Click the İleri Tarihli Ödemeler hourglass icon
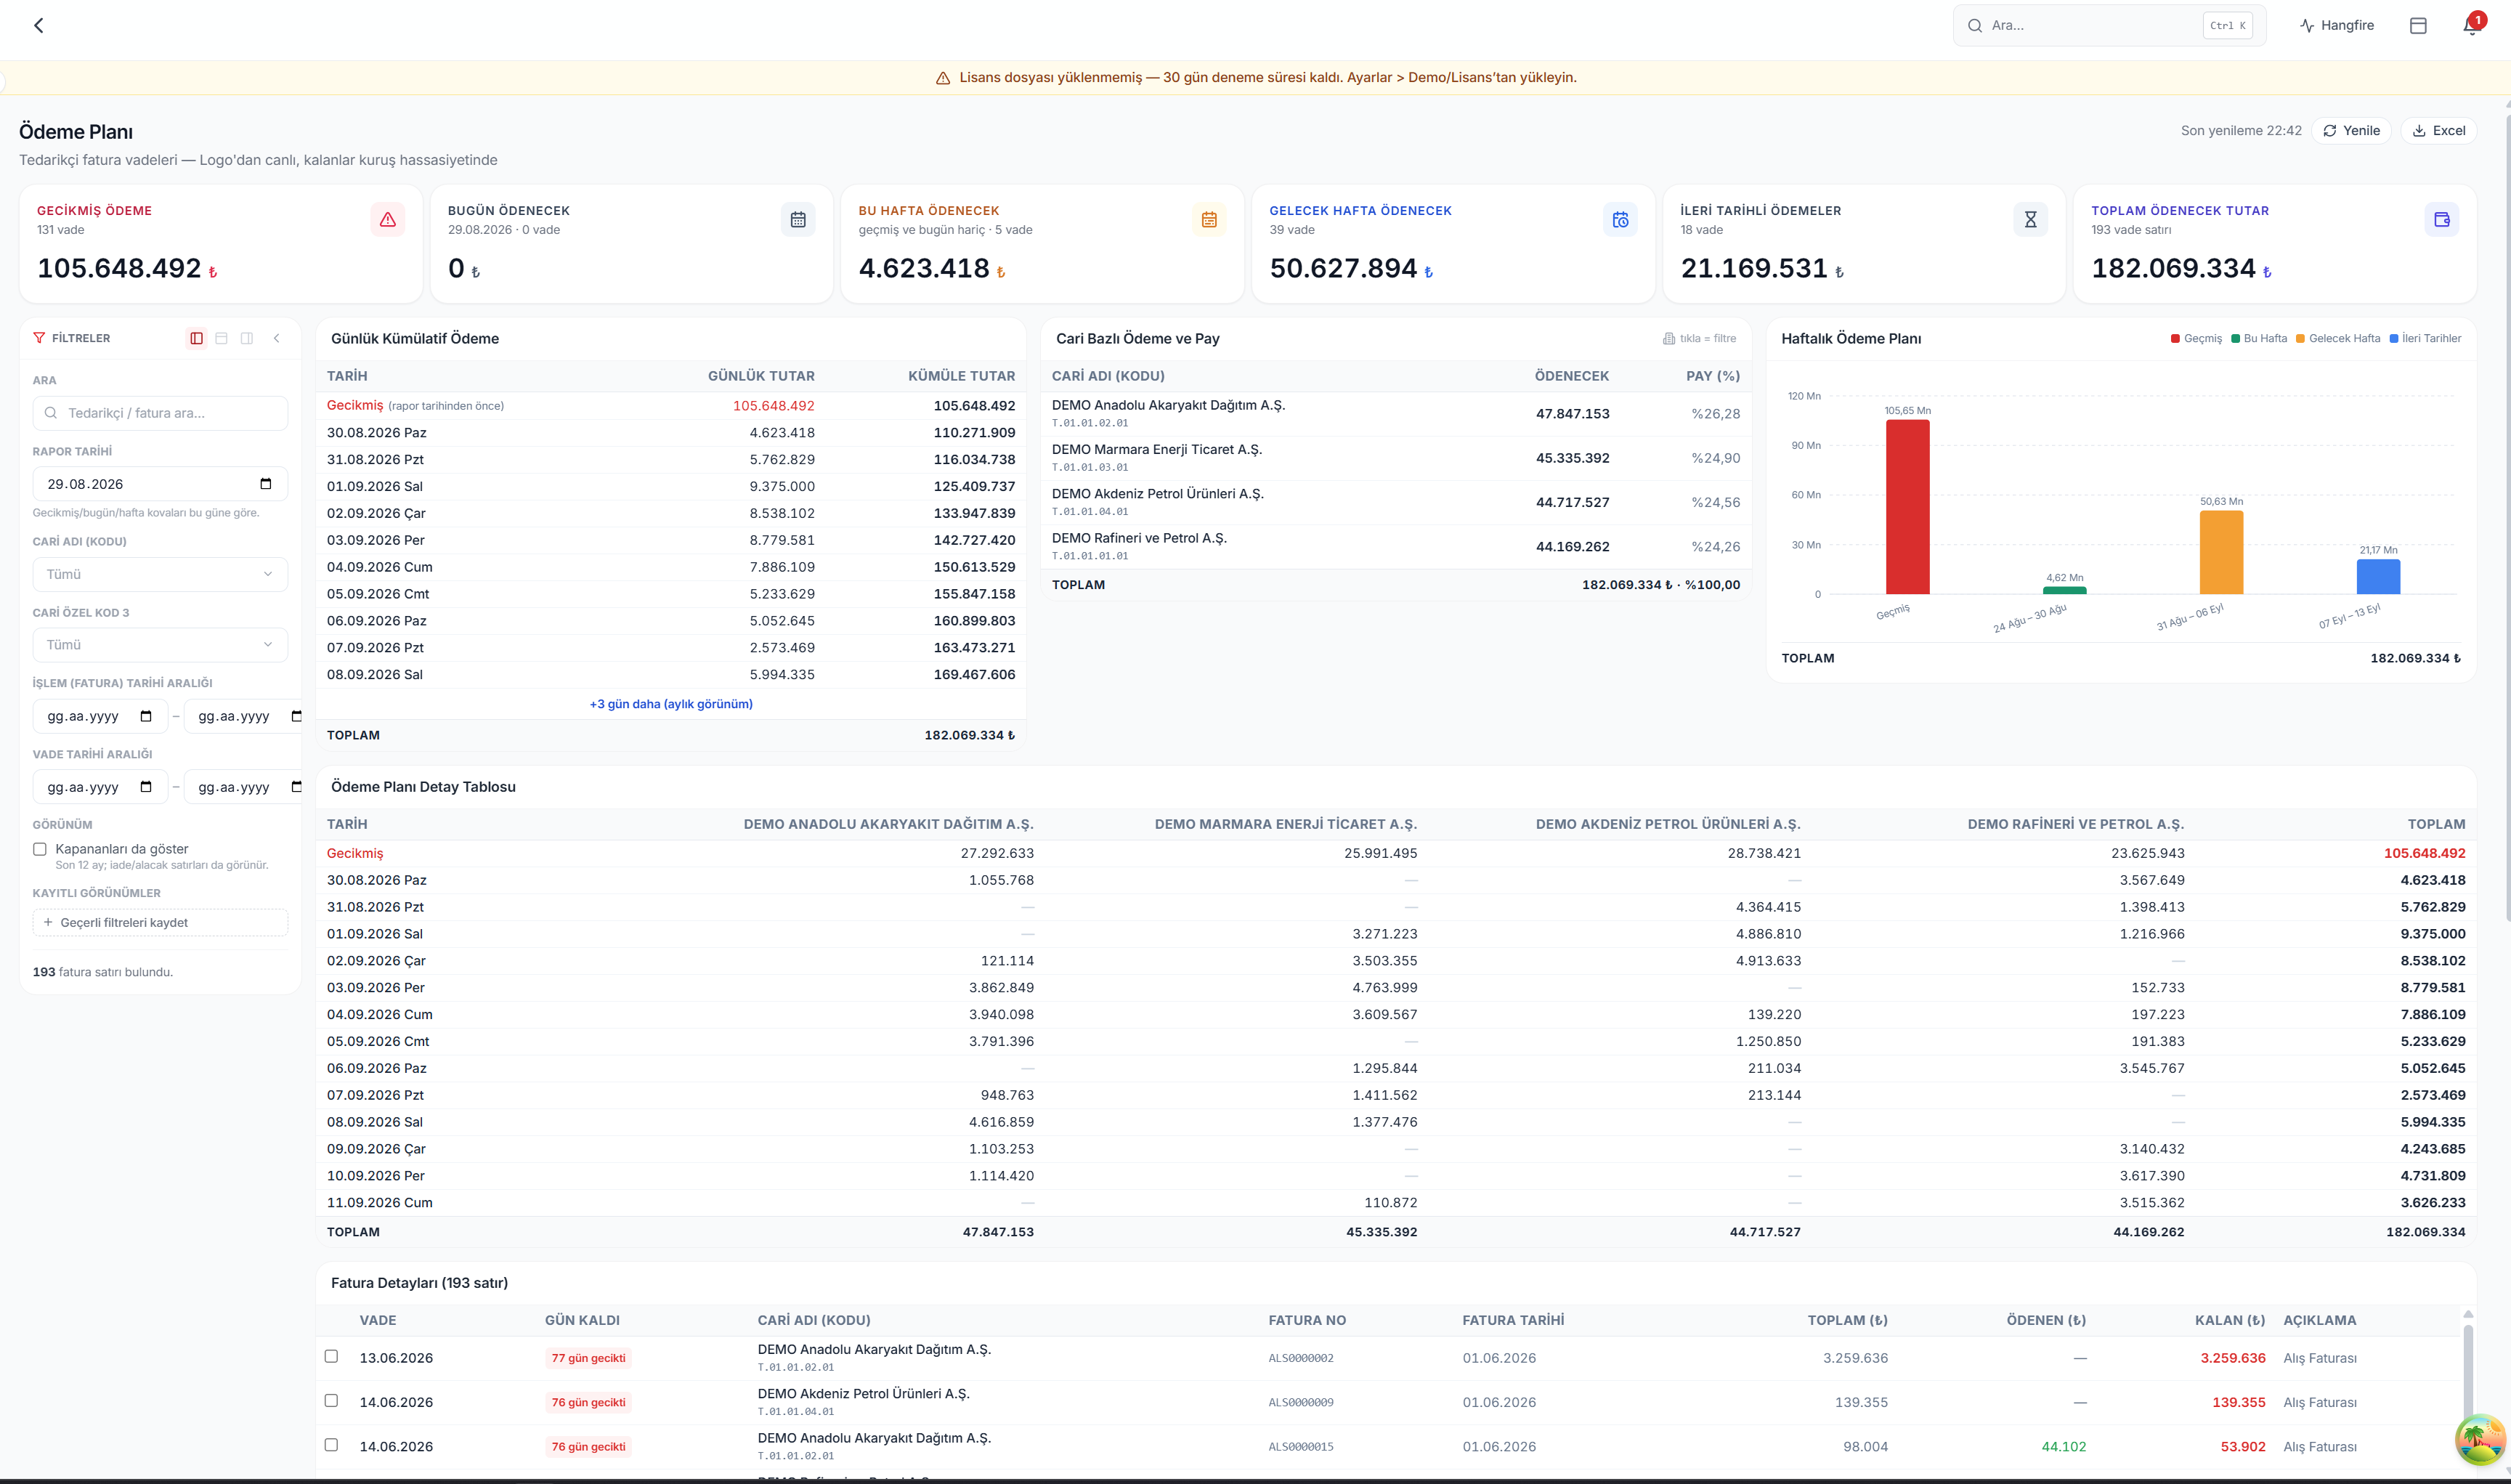 (2030, 219)
